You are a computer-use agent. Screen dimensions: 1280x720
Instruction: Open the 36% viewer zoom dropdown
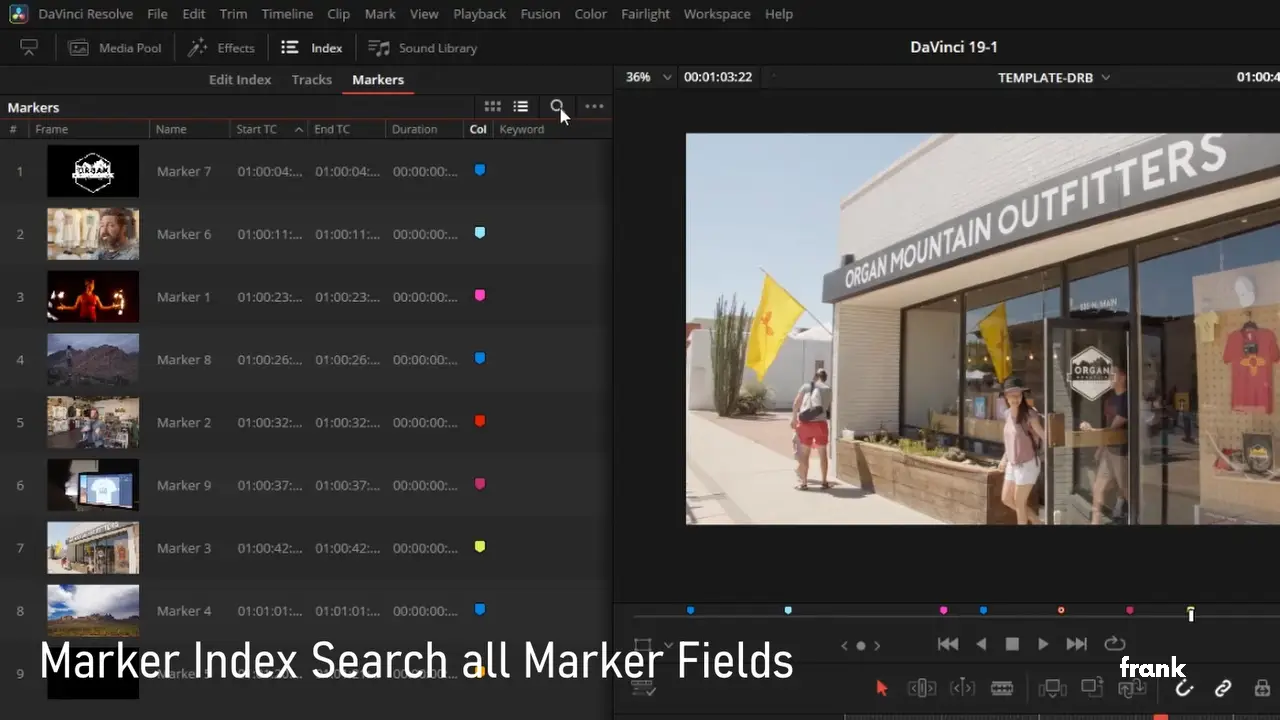[x=648, y=77]
